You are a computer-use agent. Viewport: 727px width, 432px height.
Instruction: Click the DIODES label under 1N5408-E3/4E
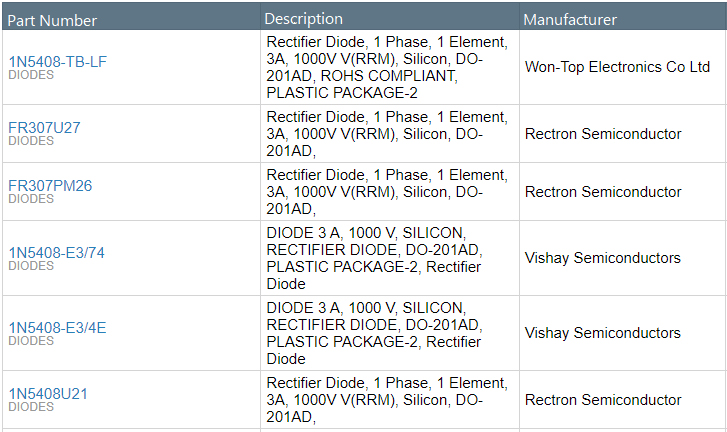(31, 341)
